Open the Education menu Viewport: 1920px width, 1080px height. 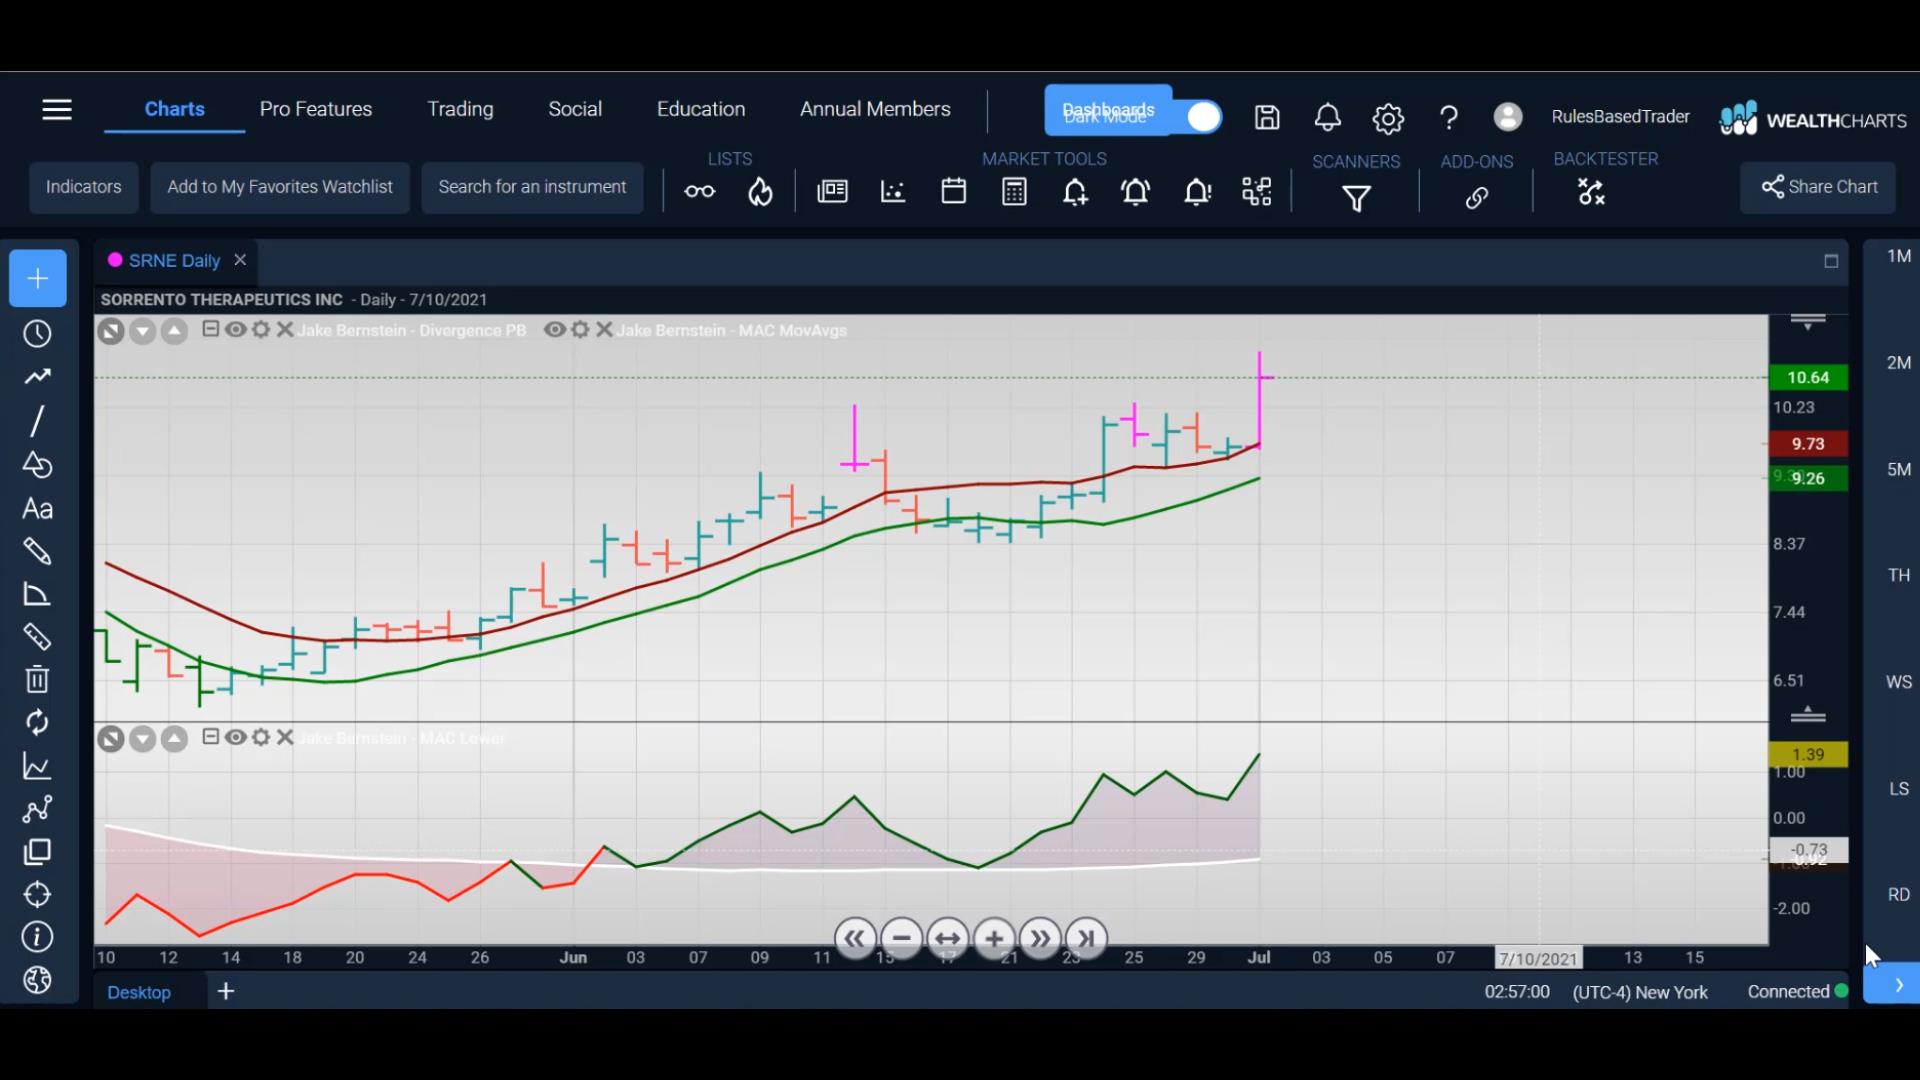click(x=701, y=109)
